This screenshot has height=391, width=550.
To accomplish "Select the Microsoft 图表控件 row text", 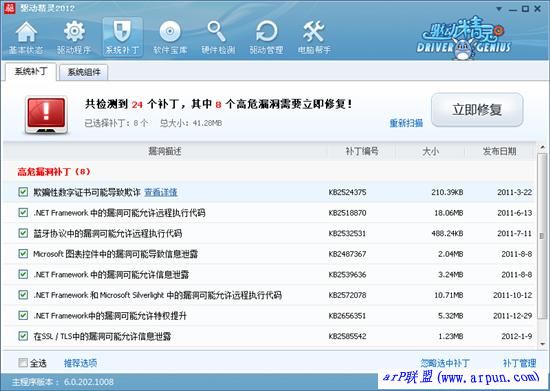I will (115, 254).
